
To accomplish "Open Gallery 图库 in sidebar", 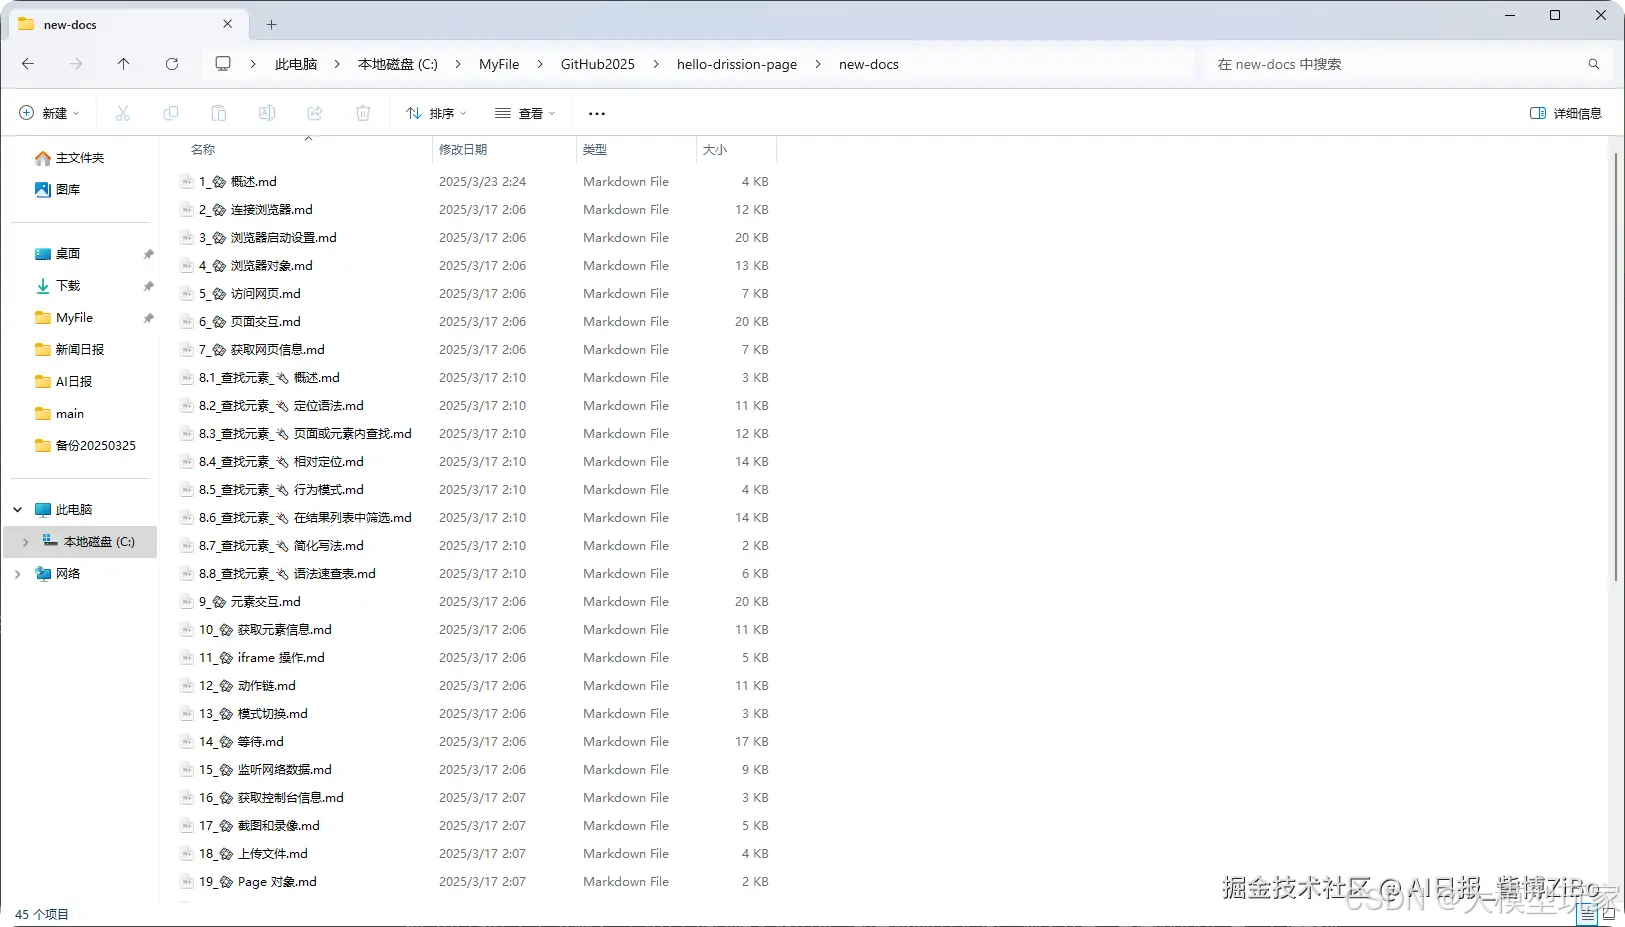I will (57, 190).
